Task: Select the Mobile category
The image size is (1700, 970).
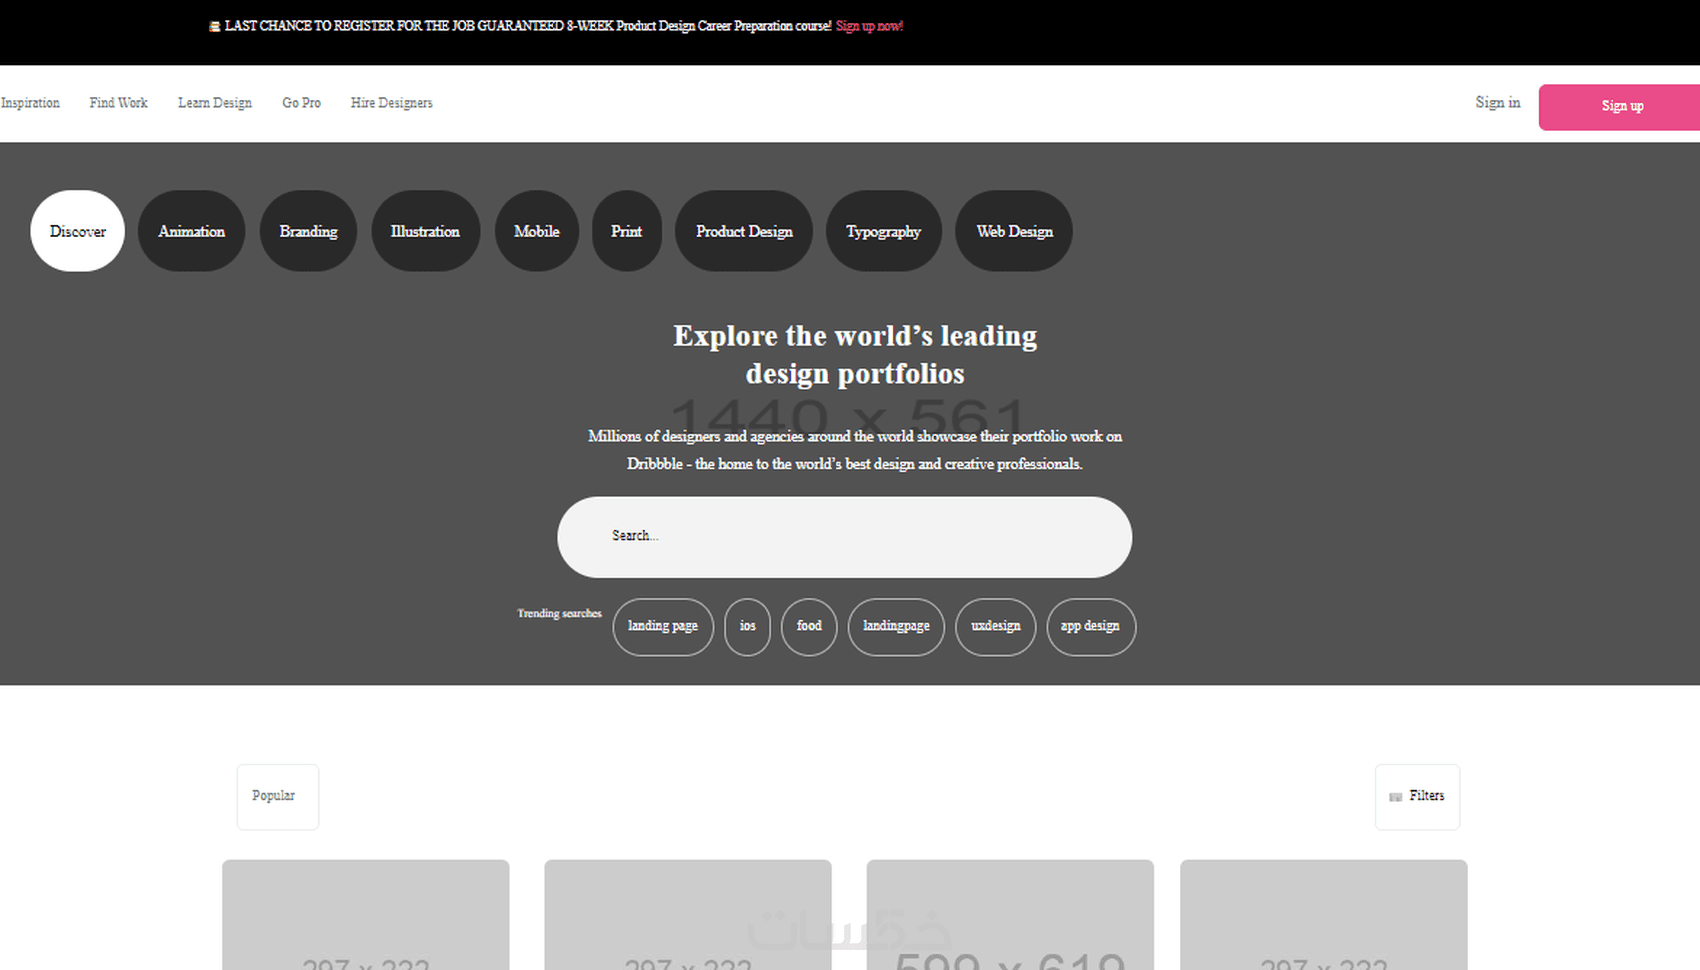Action: pyautogui.click(x=537, y=231)
